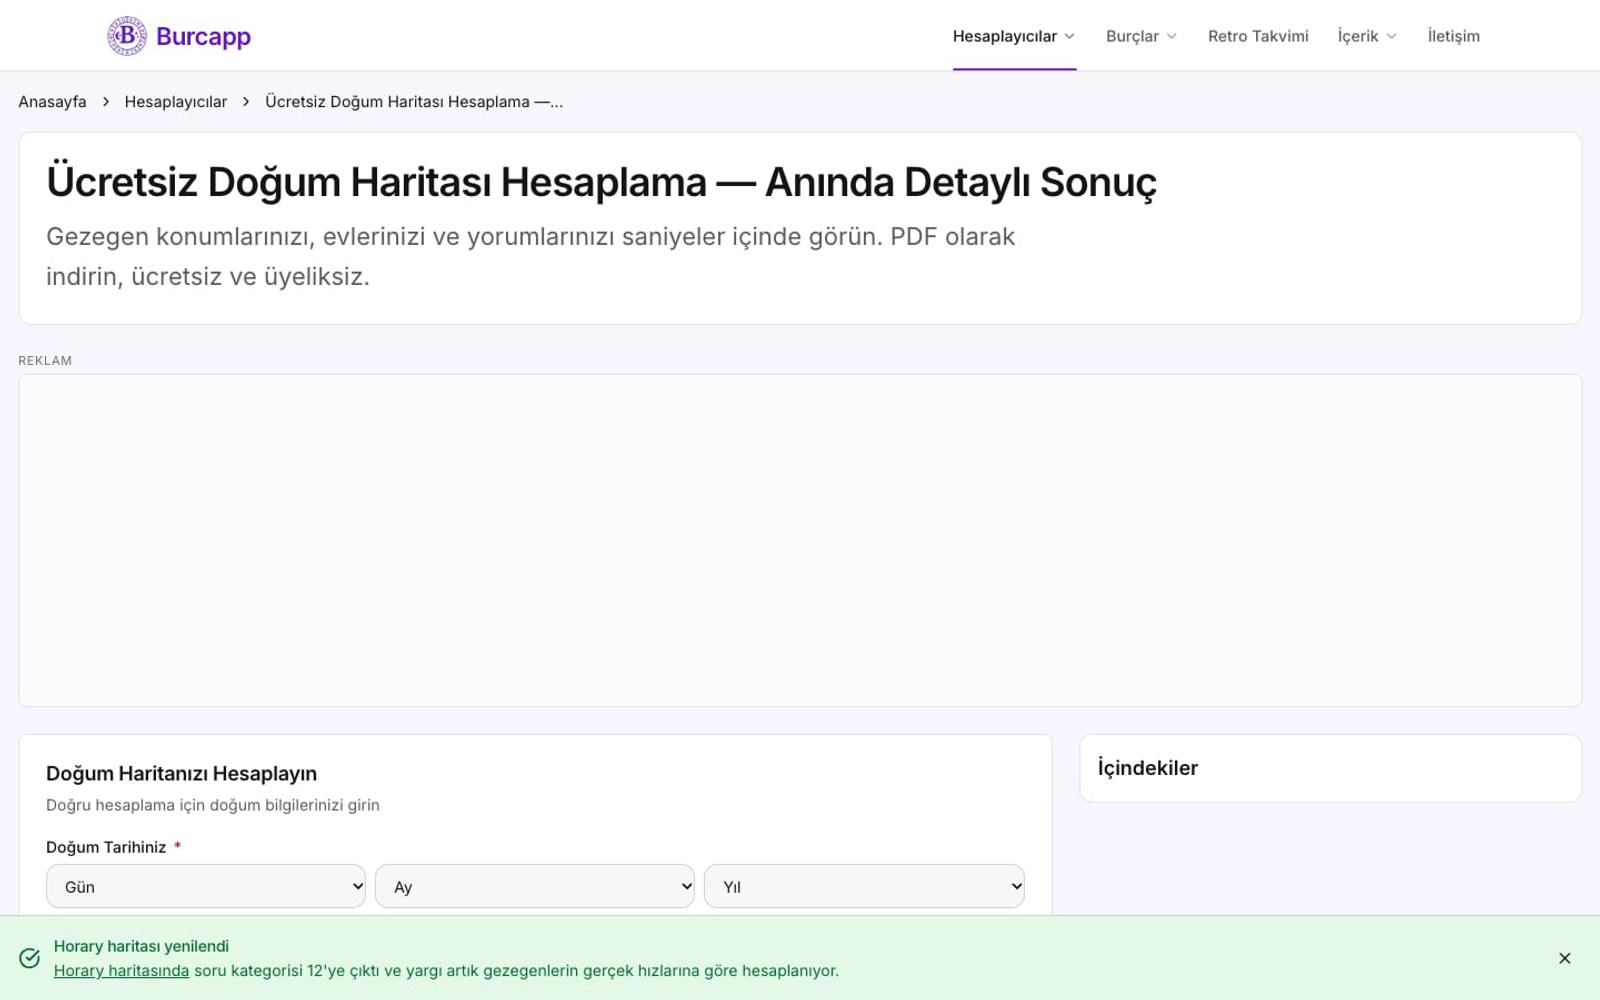Viewport: 1600px width, 1000px height.
Task: Dismiss the Horary haritası notification
Action: pyautogui.click(x=1564, y=958)
